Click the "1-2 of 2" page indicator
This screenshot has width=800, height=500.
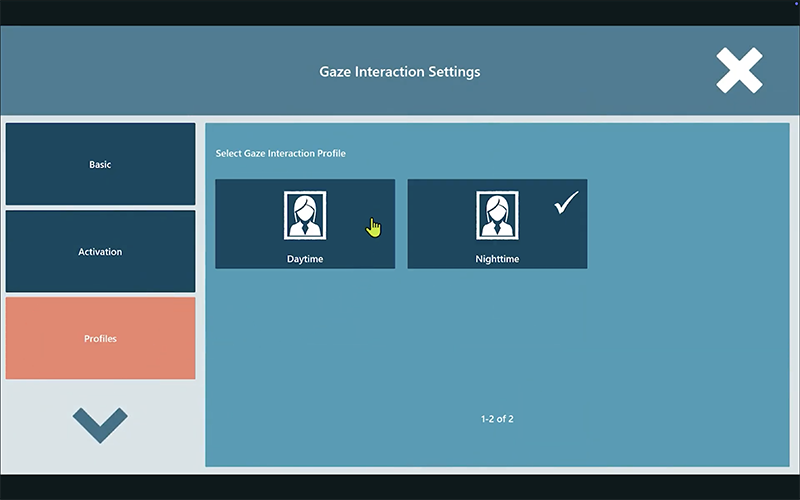pyautogui.click(x=497, y=419)
